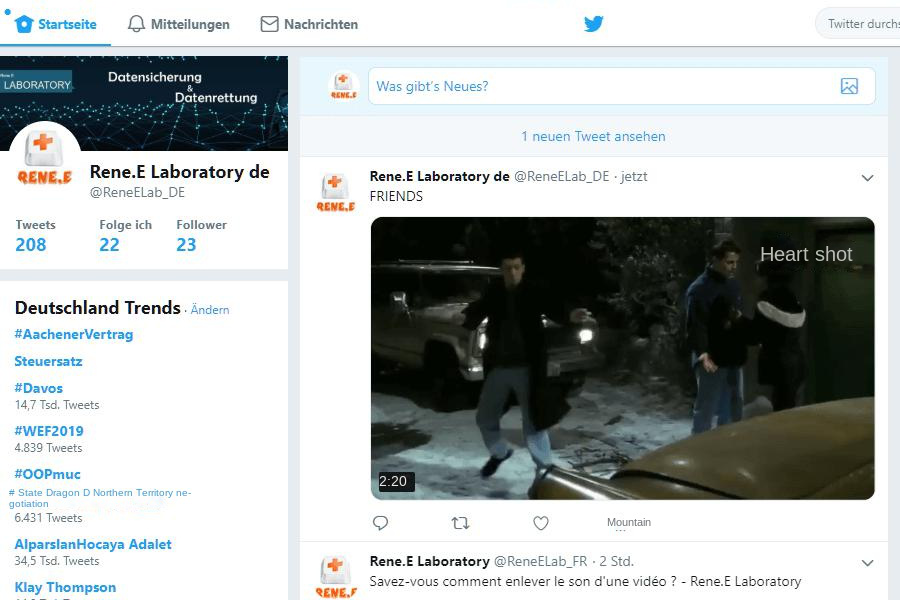
Task: Click @ReneELab_DE handle in profile card
Action: pos(137,192)
